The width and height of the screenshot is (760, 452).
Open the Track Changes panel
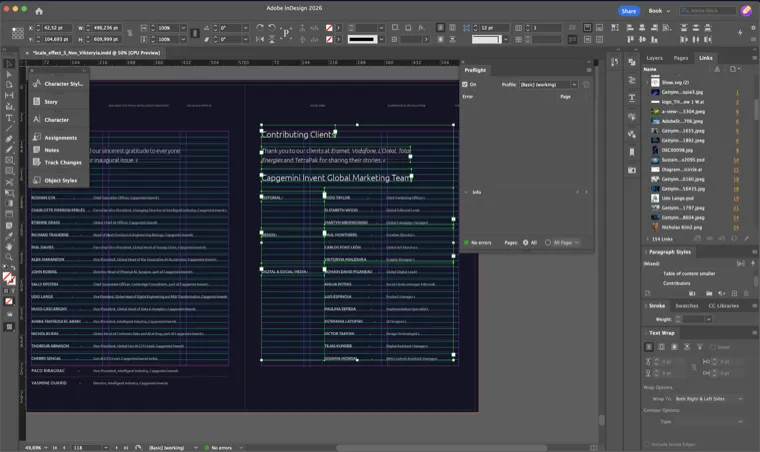pyautogui.click(x=59, y=162)
